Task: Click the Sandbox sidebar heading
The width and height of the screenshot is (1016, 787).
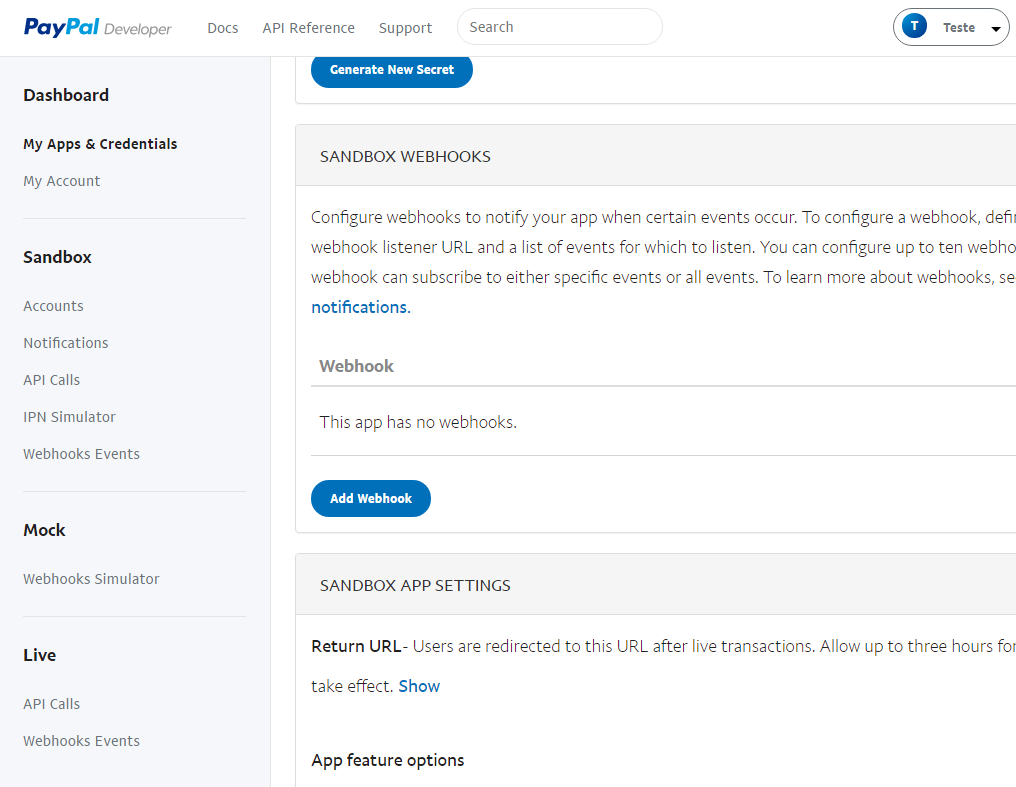Action: 58,257
